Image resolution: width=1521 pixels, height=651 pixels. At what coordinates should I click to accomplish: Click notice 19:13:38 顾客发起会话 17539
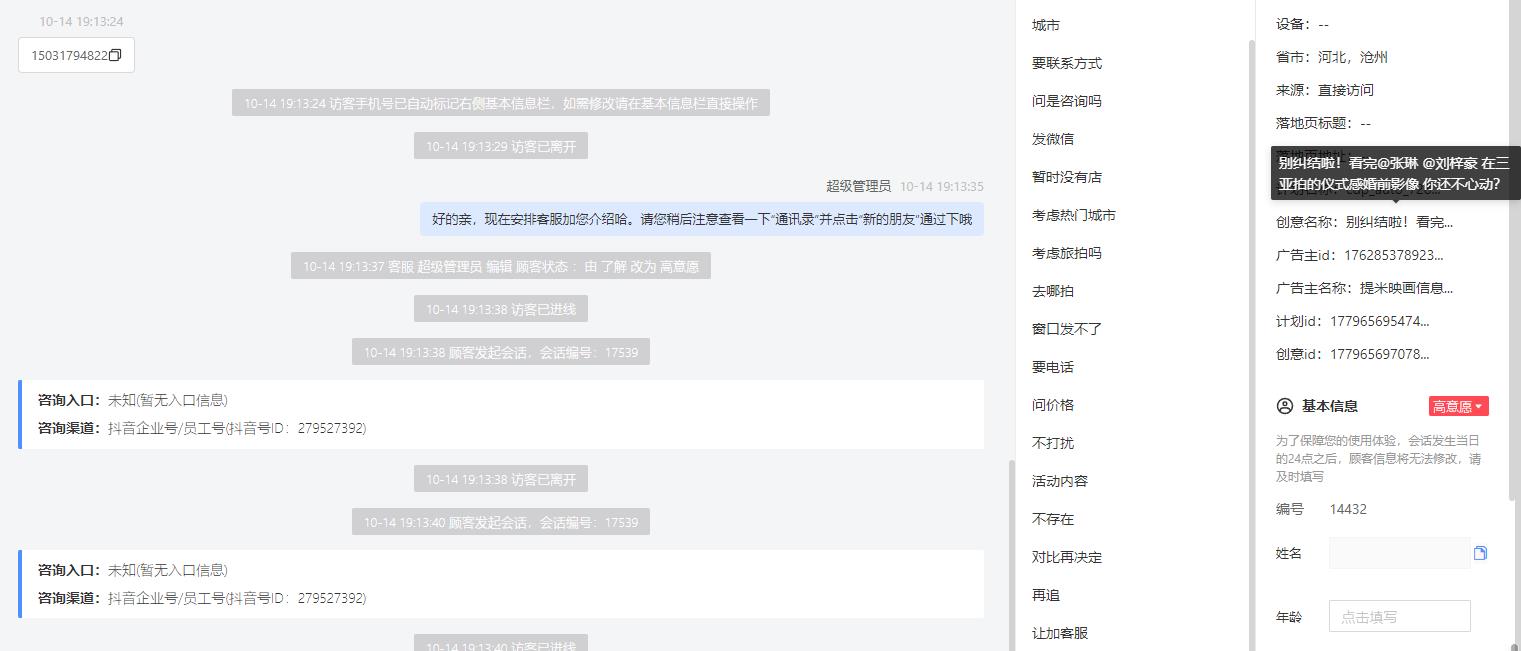(501, 352)
